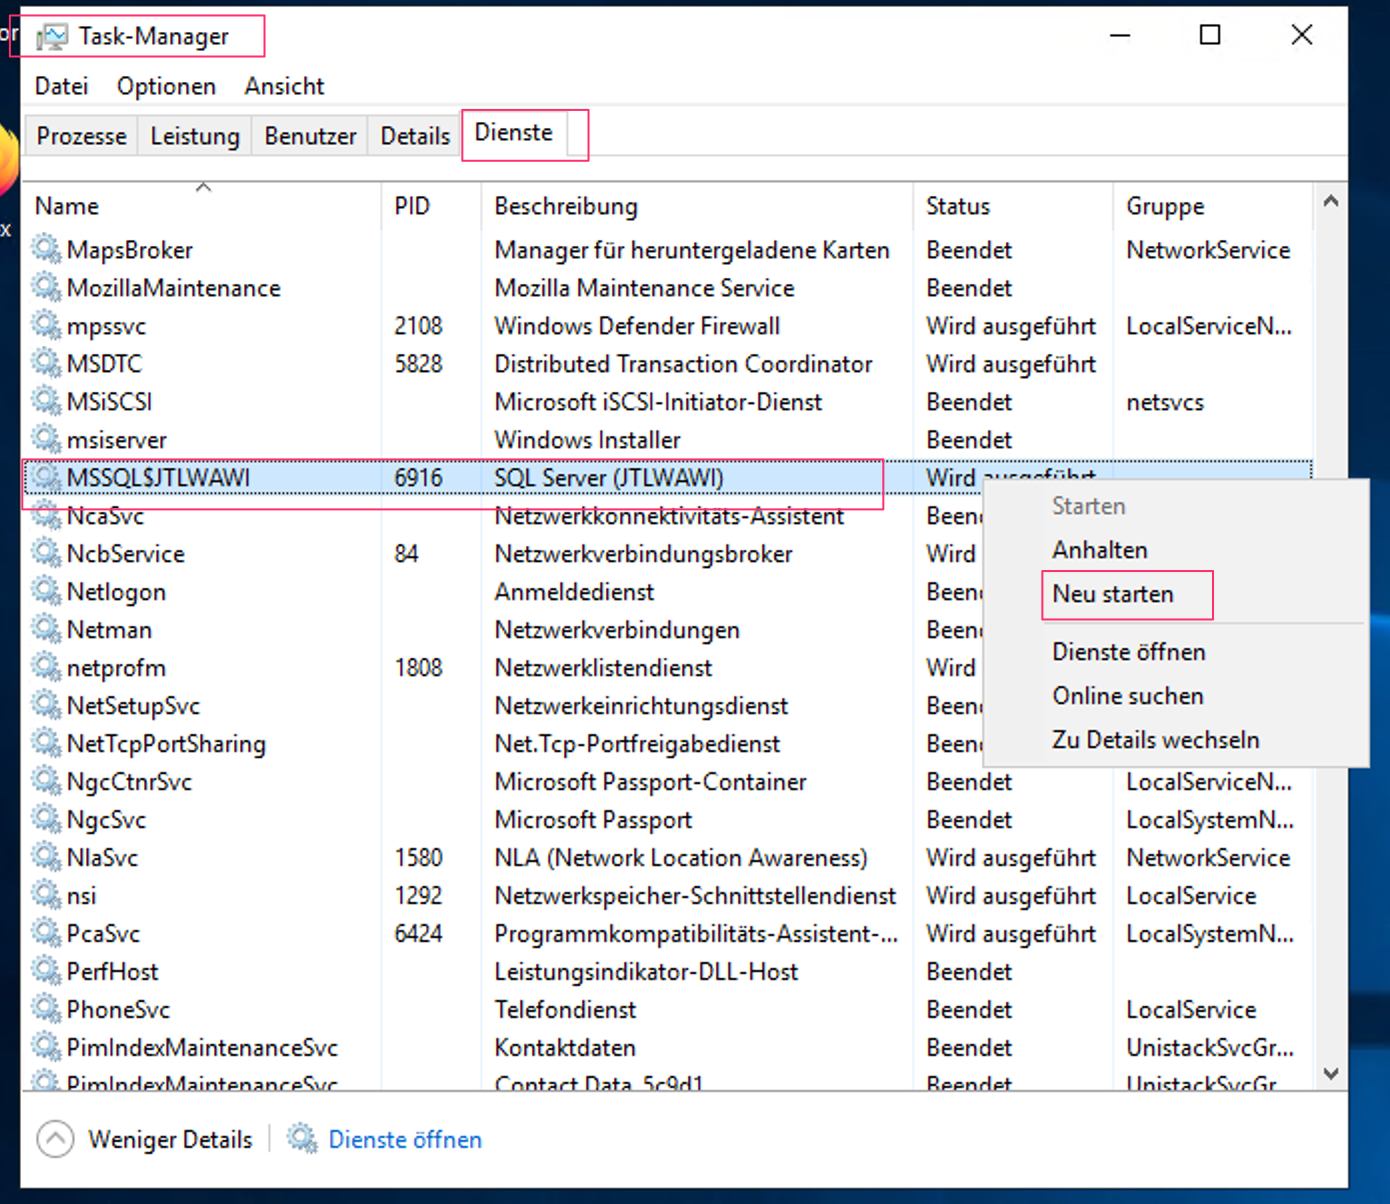Viewport: 1390px width, 1204px height.
Task: Click the gear icon beside MSiSCSI
Action: click(x=46, y=401)
